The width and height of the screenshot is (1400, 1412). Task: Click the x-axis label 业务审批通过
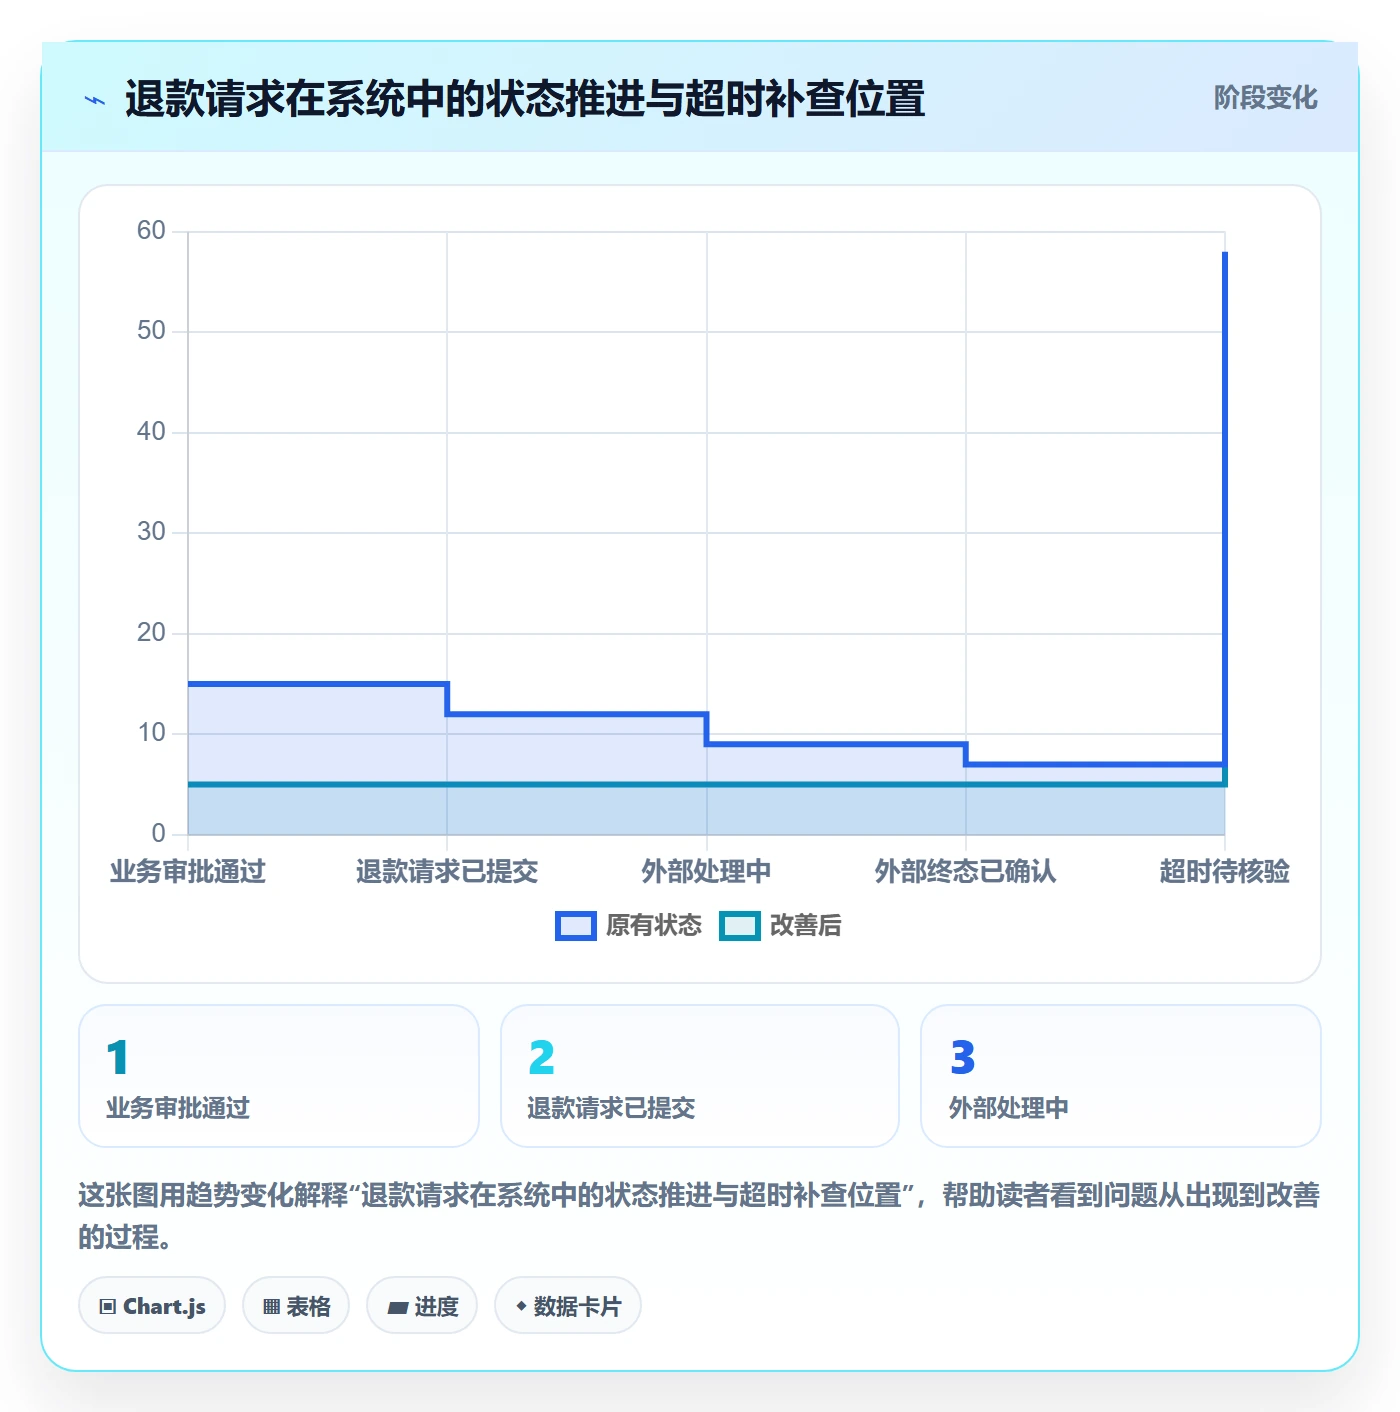tap(188, 872)
